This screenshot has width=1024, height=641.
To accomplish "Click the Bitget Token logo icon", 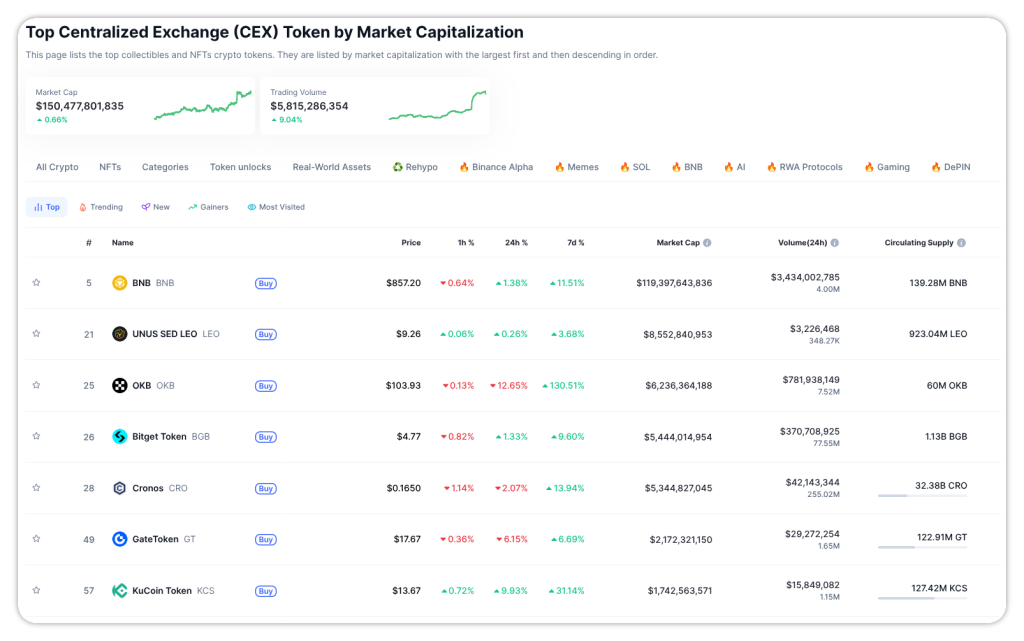I will [119, 437].
